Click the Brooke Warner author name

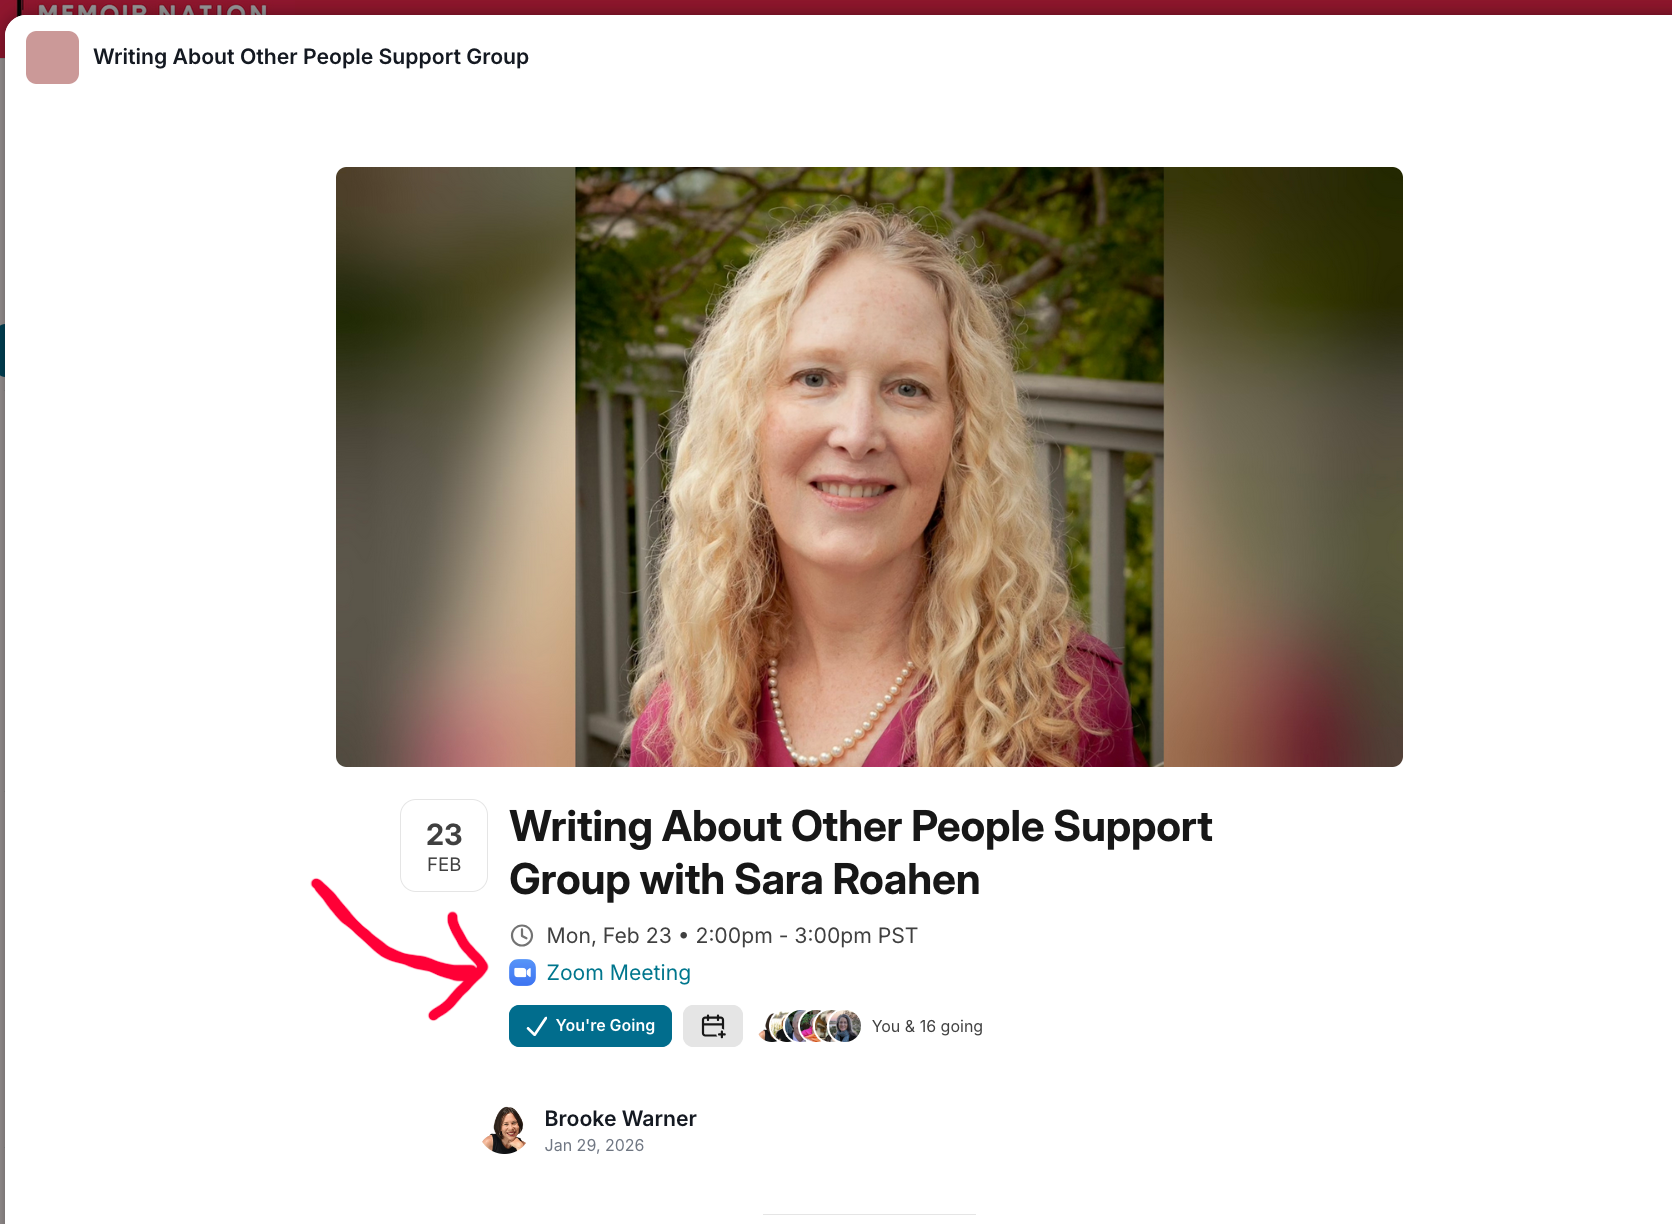click(620, 1119)
